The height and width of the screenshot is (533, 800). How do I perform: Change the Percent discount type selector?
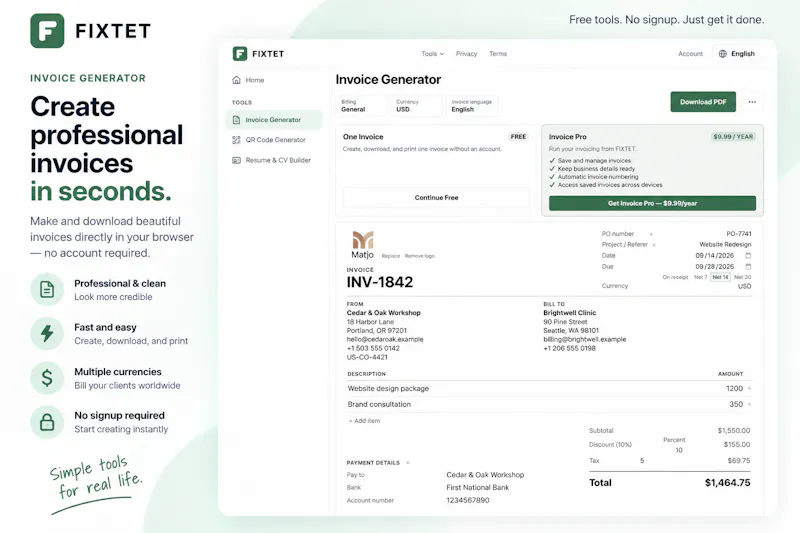pos(674,440)
